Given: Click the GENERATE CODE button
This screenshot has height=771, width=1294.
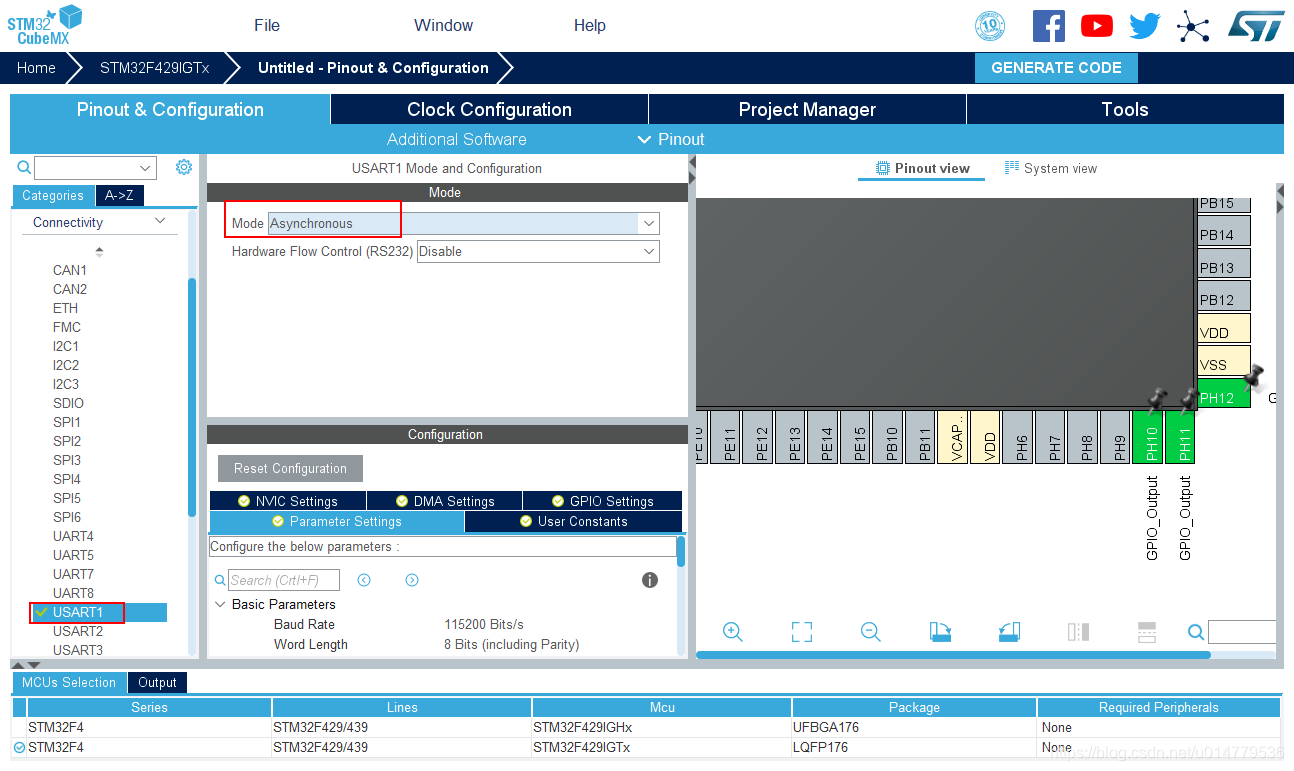Looking at the screenshot, I should pyautogui.click(x=1056, y=68).
